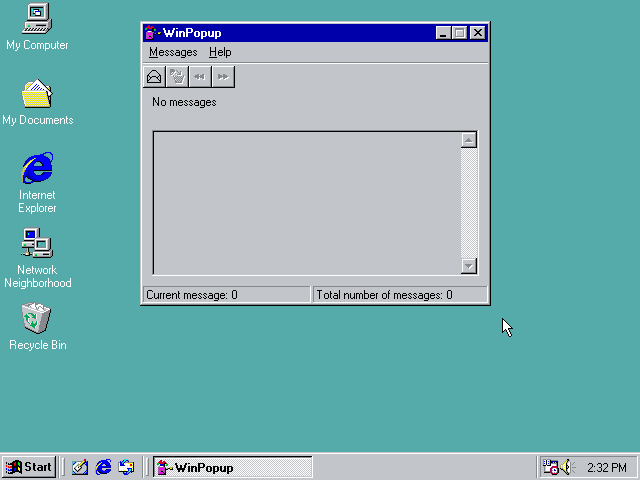Click inside the empty message text area
Image resolution: width=640 pixels, height=480 pixels.
(307, 203)
